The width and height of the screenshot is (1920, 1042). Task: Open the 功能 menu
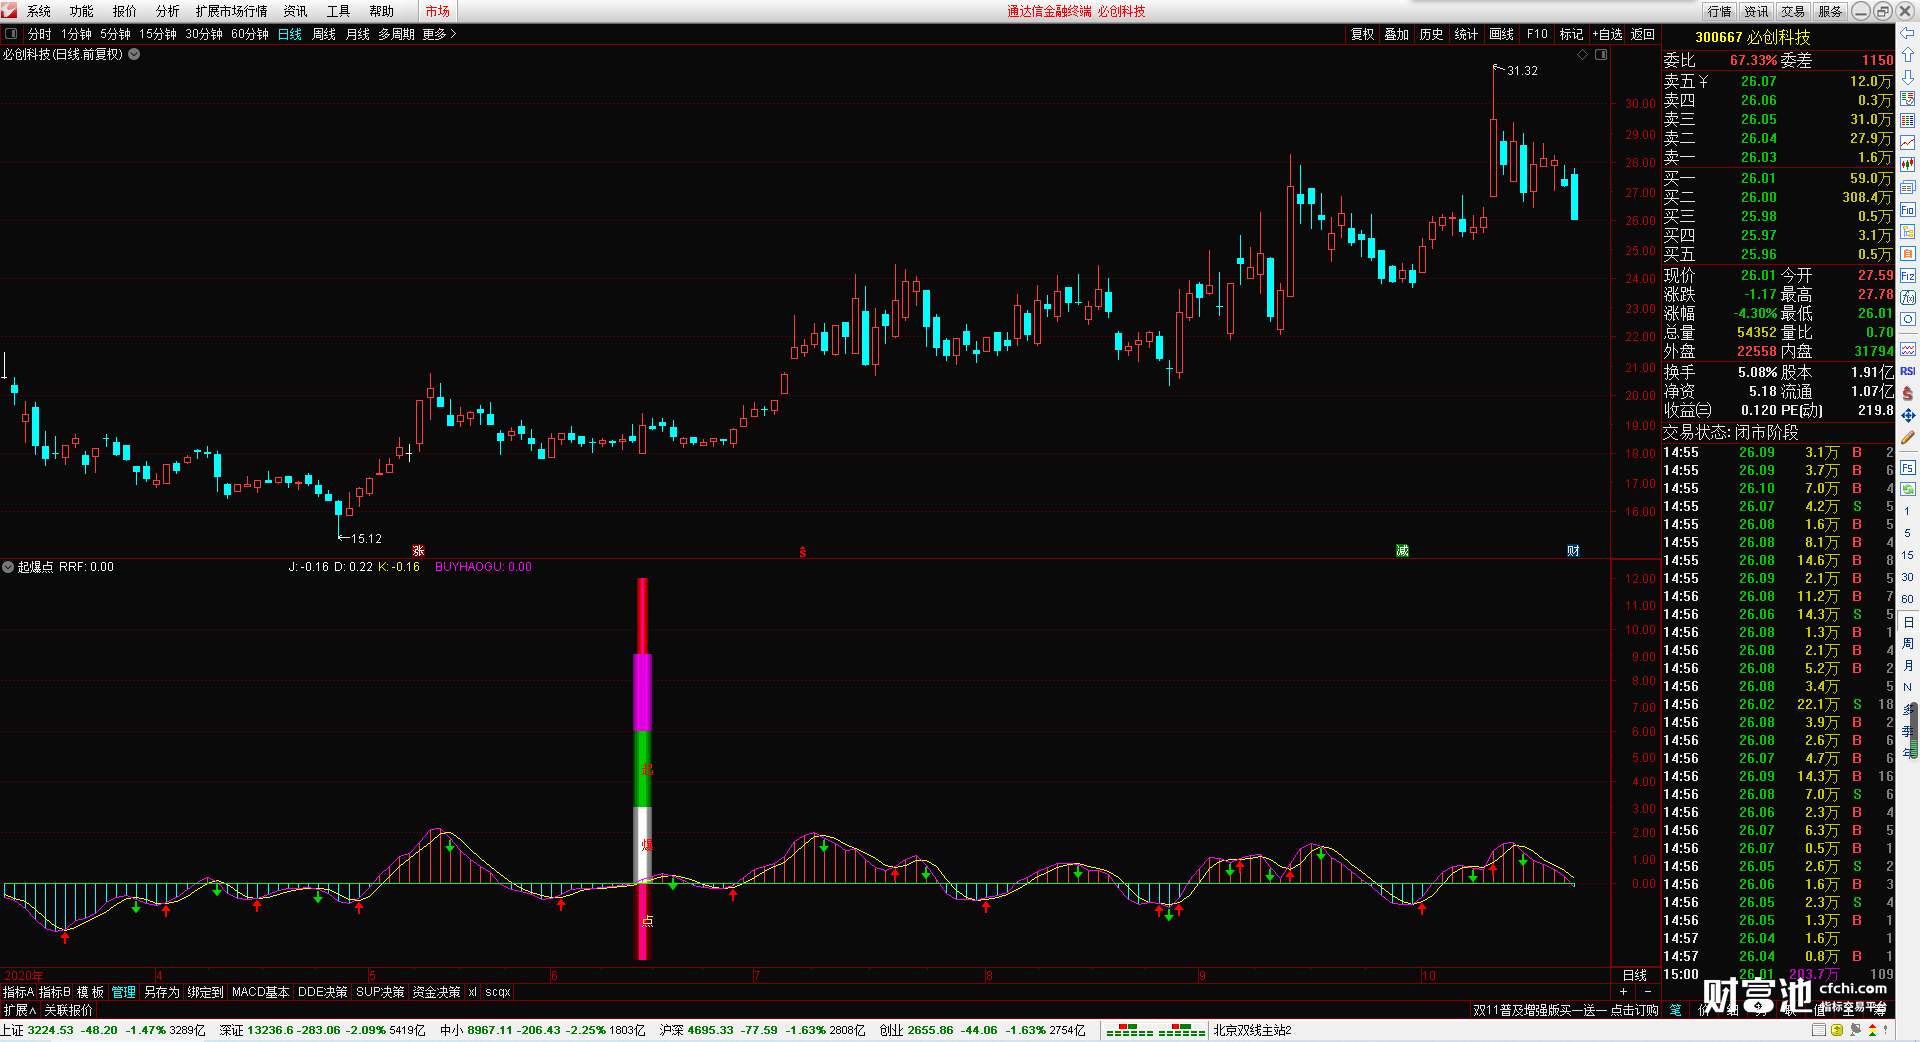(82, 11)
